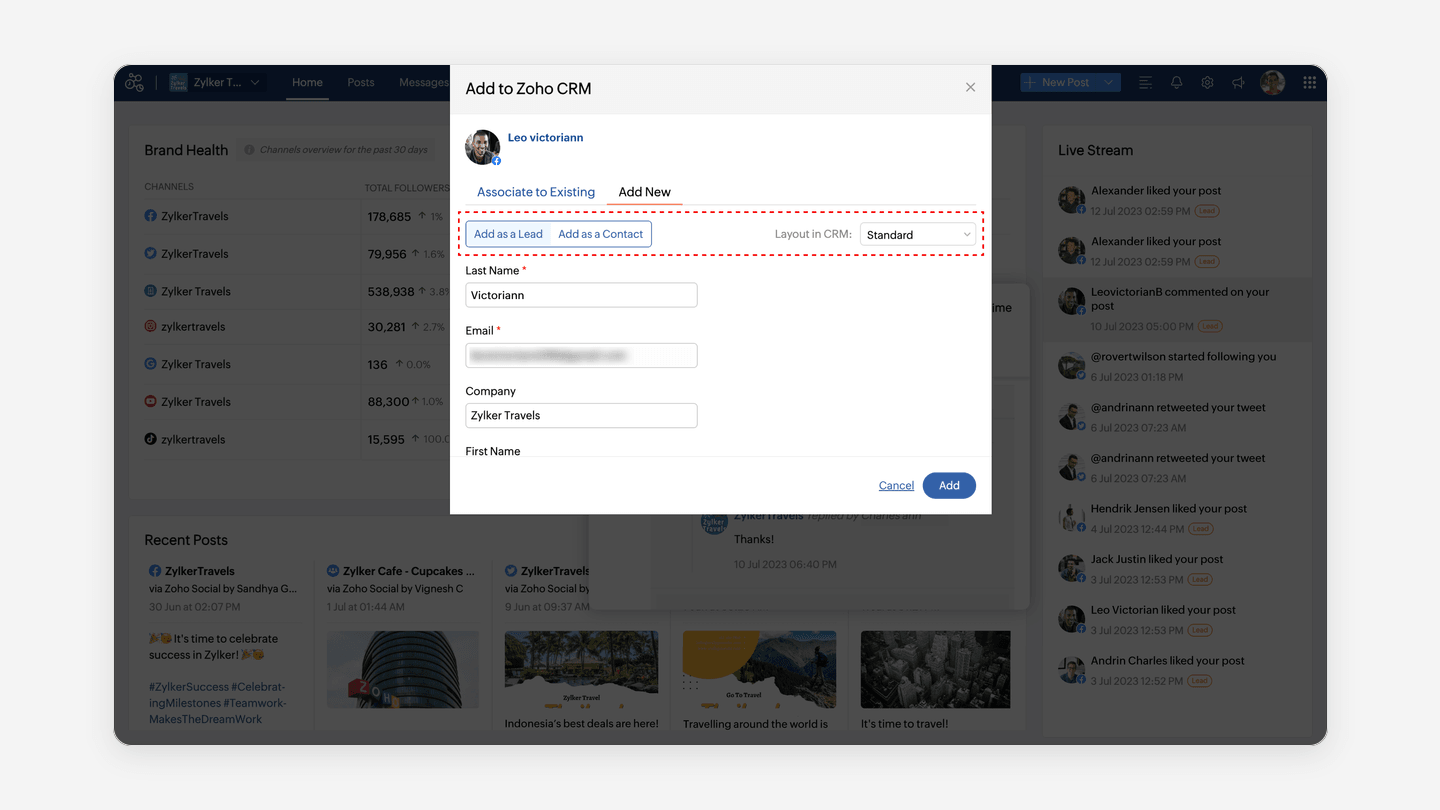Open the user profile avatar
Image resolution: width=1440 pixels, height=810 pixels.
[x=1272, y=83]
